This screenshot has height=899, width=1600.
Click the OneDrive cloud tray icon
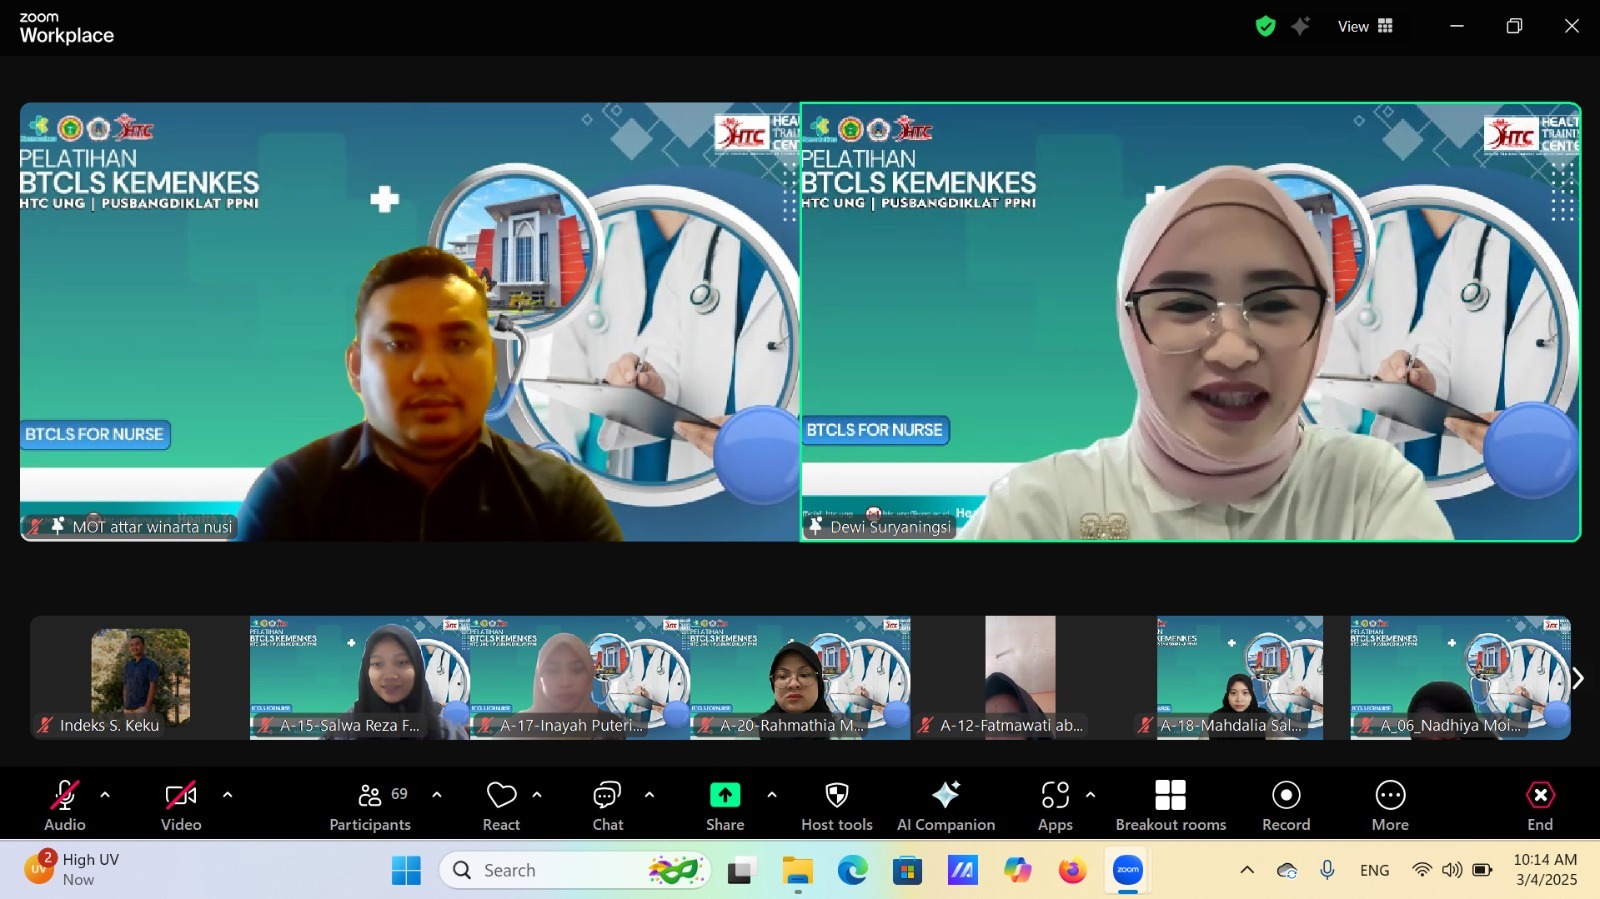pyautogui.click(x=1287, y=870)
